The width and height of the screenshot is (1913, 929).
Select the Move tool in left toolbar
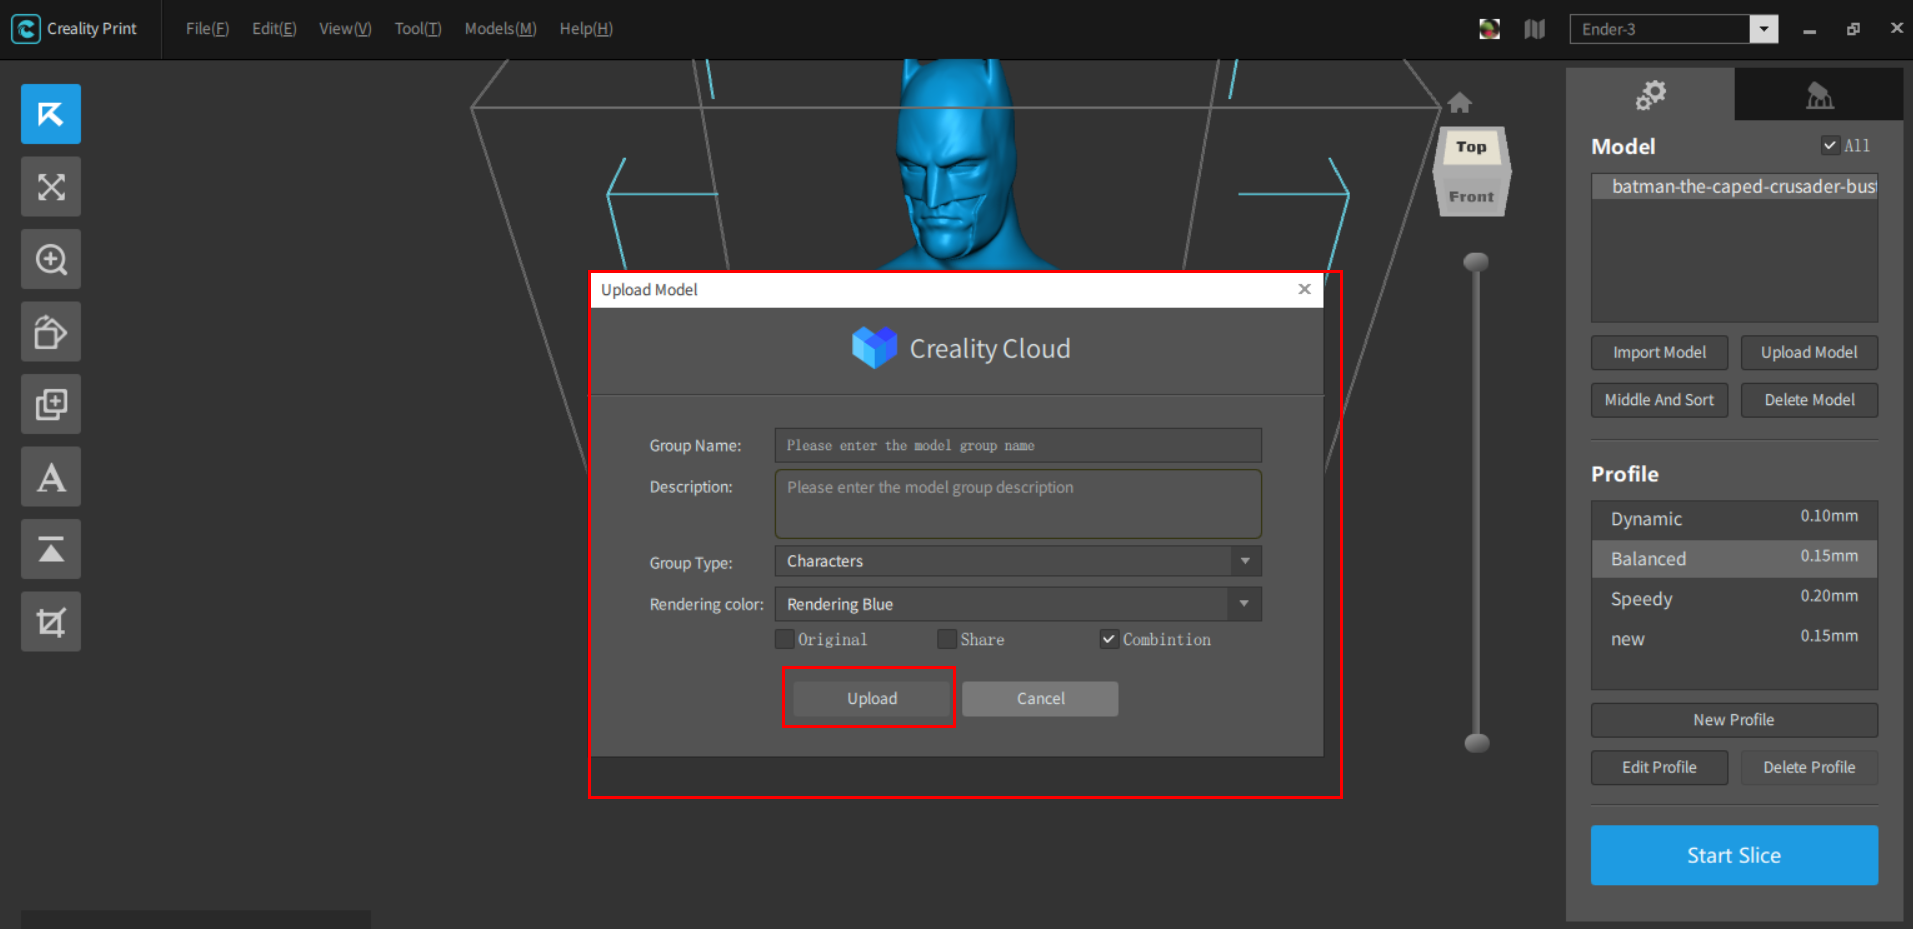(x=50, y=114)
